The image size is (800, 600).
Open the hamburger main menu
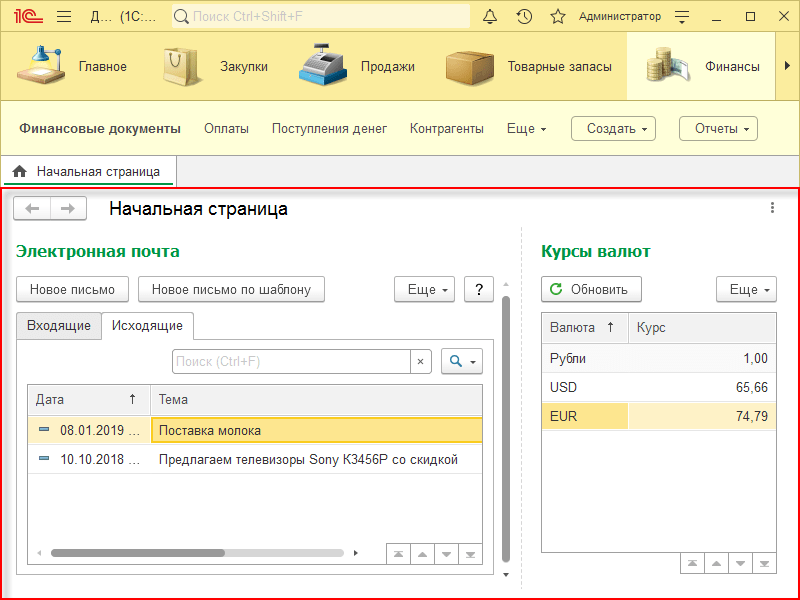click(x=64, y=16)
